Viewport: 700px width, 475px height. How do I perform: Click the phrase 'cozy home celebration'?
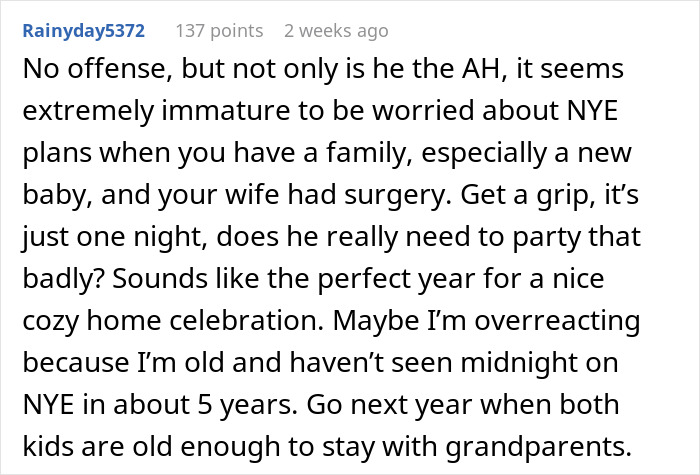[x=173, y=321]
